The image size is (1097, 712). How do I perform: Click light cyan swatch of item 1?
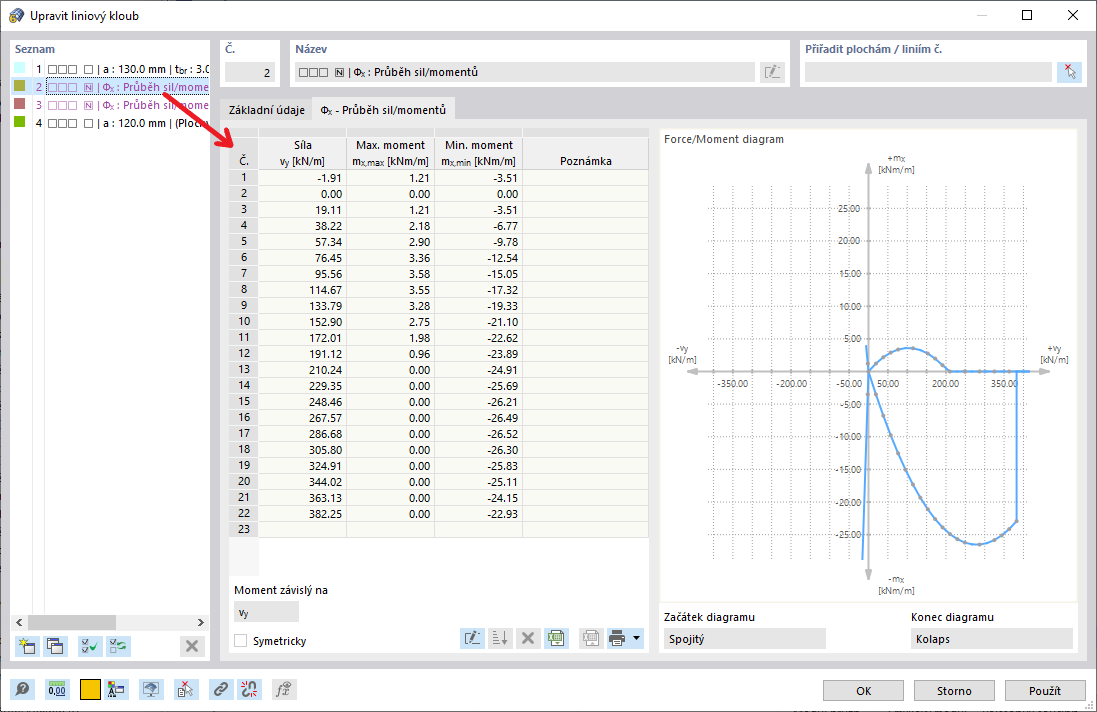point(20,68)
